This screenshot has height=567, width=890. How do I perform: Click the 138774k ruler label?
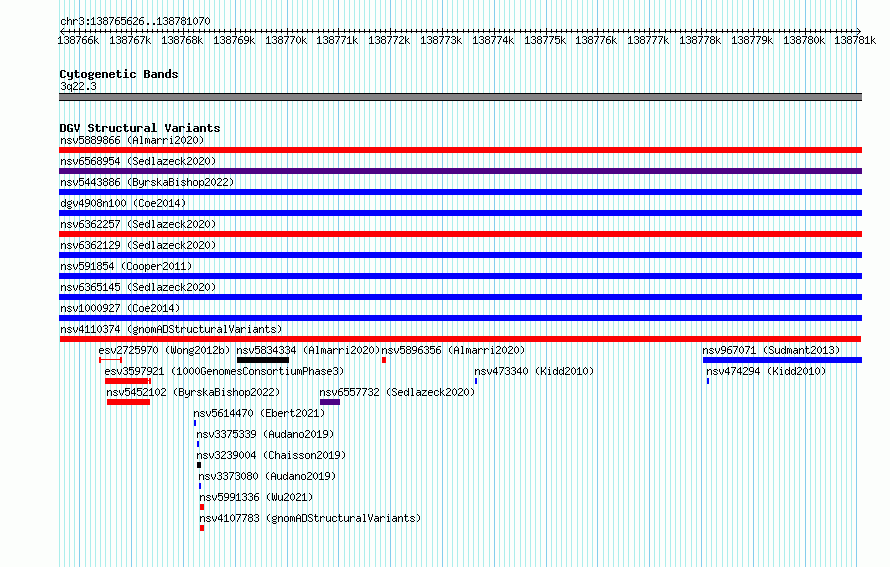coord(493,40)
